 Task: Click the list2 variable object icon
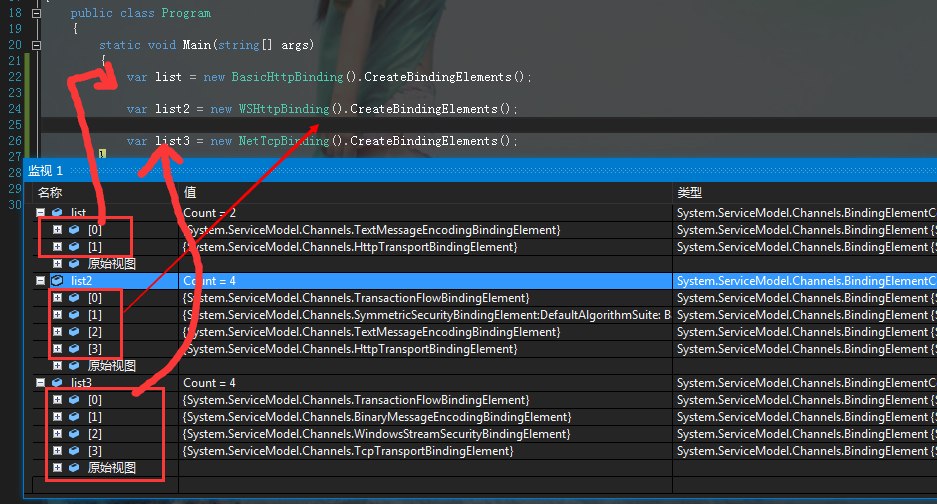57,280
